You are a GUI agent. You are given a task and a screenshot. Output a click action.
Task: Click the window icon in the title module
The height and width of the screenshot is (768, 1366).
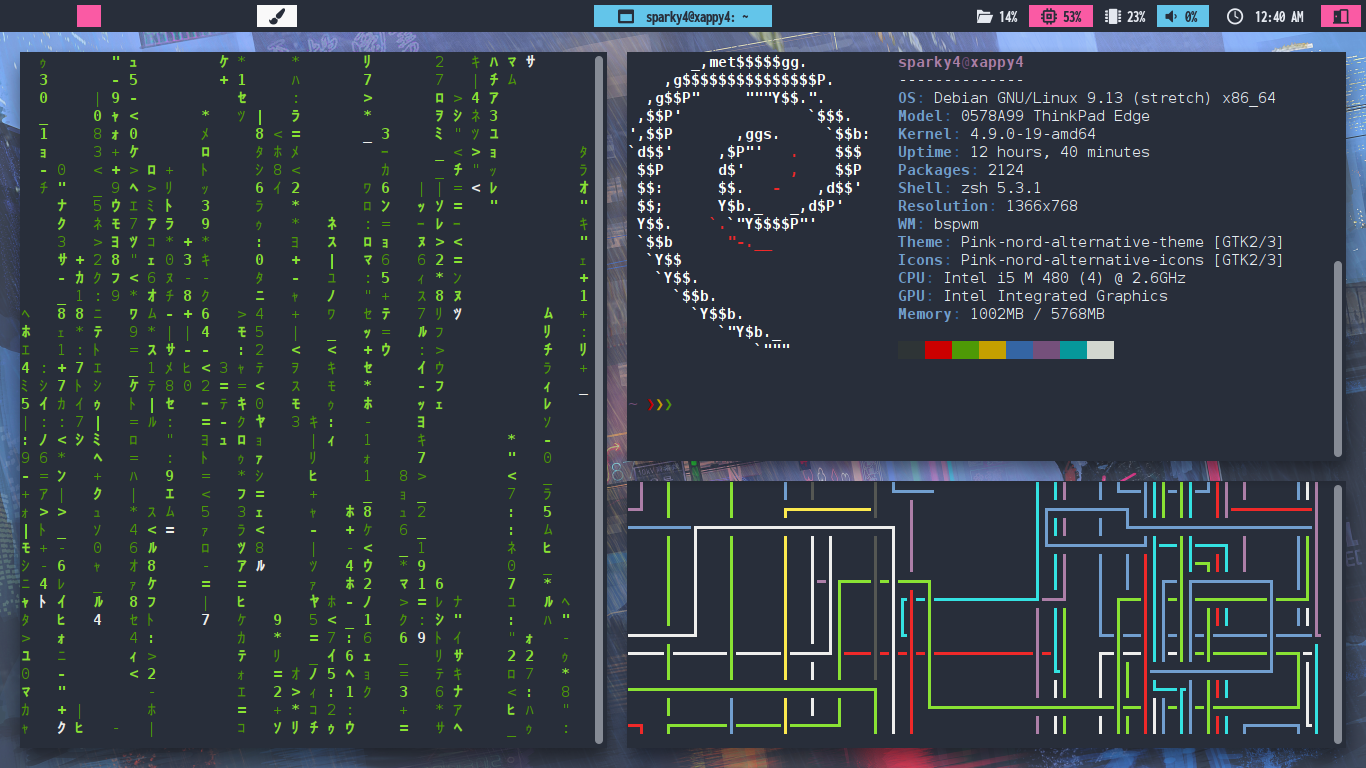(x=626, y=17)
